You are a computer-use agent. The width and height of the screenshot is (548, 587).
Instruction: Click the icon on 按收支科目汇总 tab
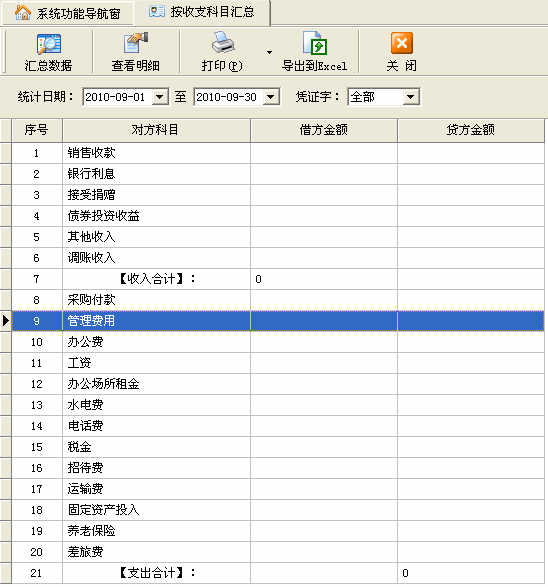click(x=157, y=12)
